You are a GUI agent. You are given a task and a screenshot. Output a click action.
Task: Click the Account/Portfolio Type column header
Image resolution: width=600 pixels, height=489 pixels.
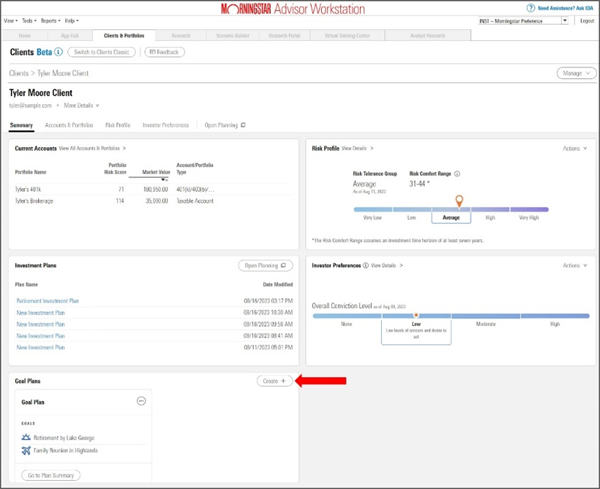[x=195, y=168]
